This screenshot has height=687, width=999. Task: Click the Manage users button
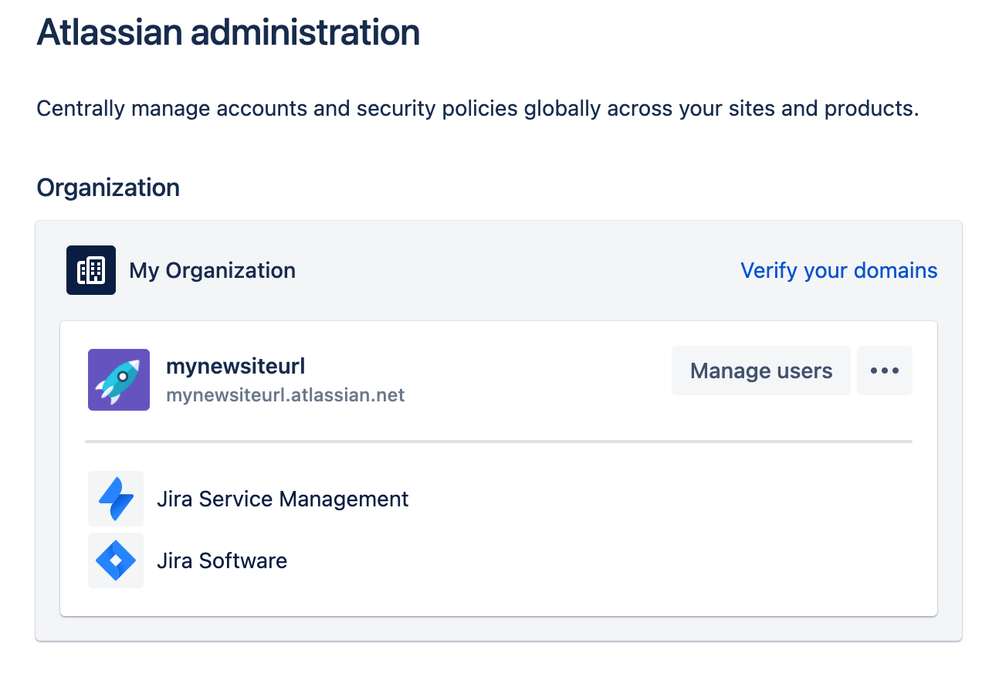761,371
